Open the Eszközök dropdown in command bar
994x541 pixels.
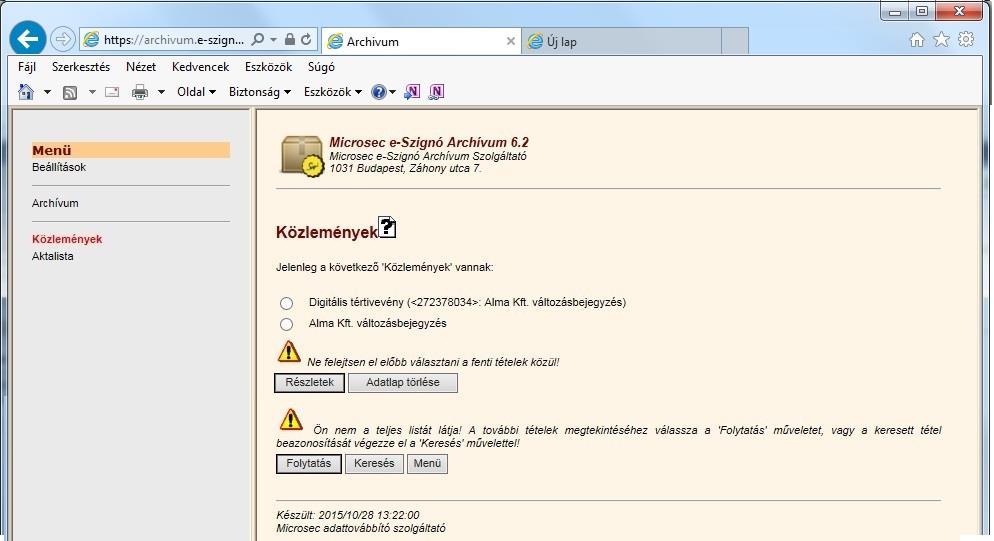point(333,92)
